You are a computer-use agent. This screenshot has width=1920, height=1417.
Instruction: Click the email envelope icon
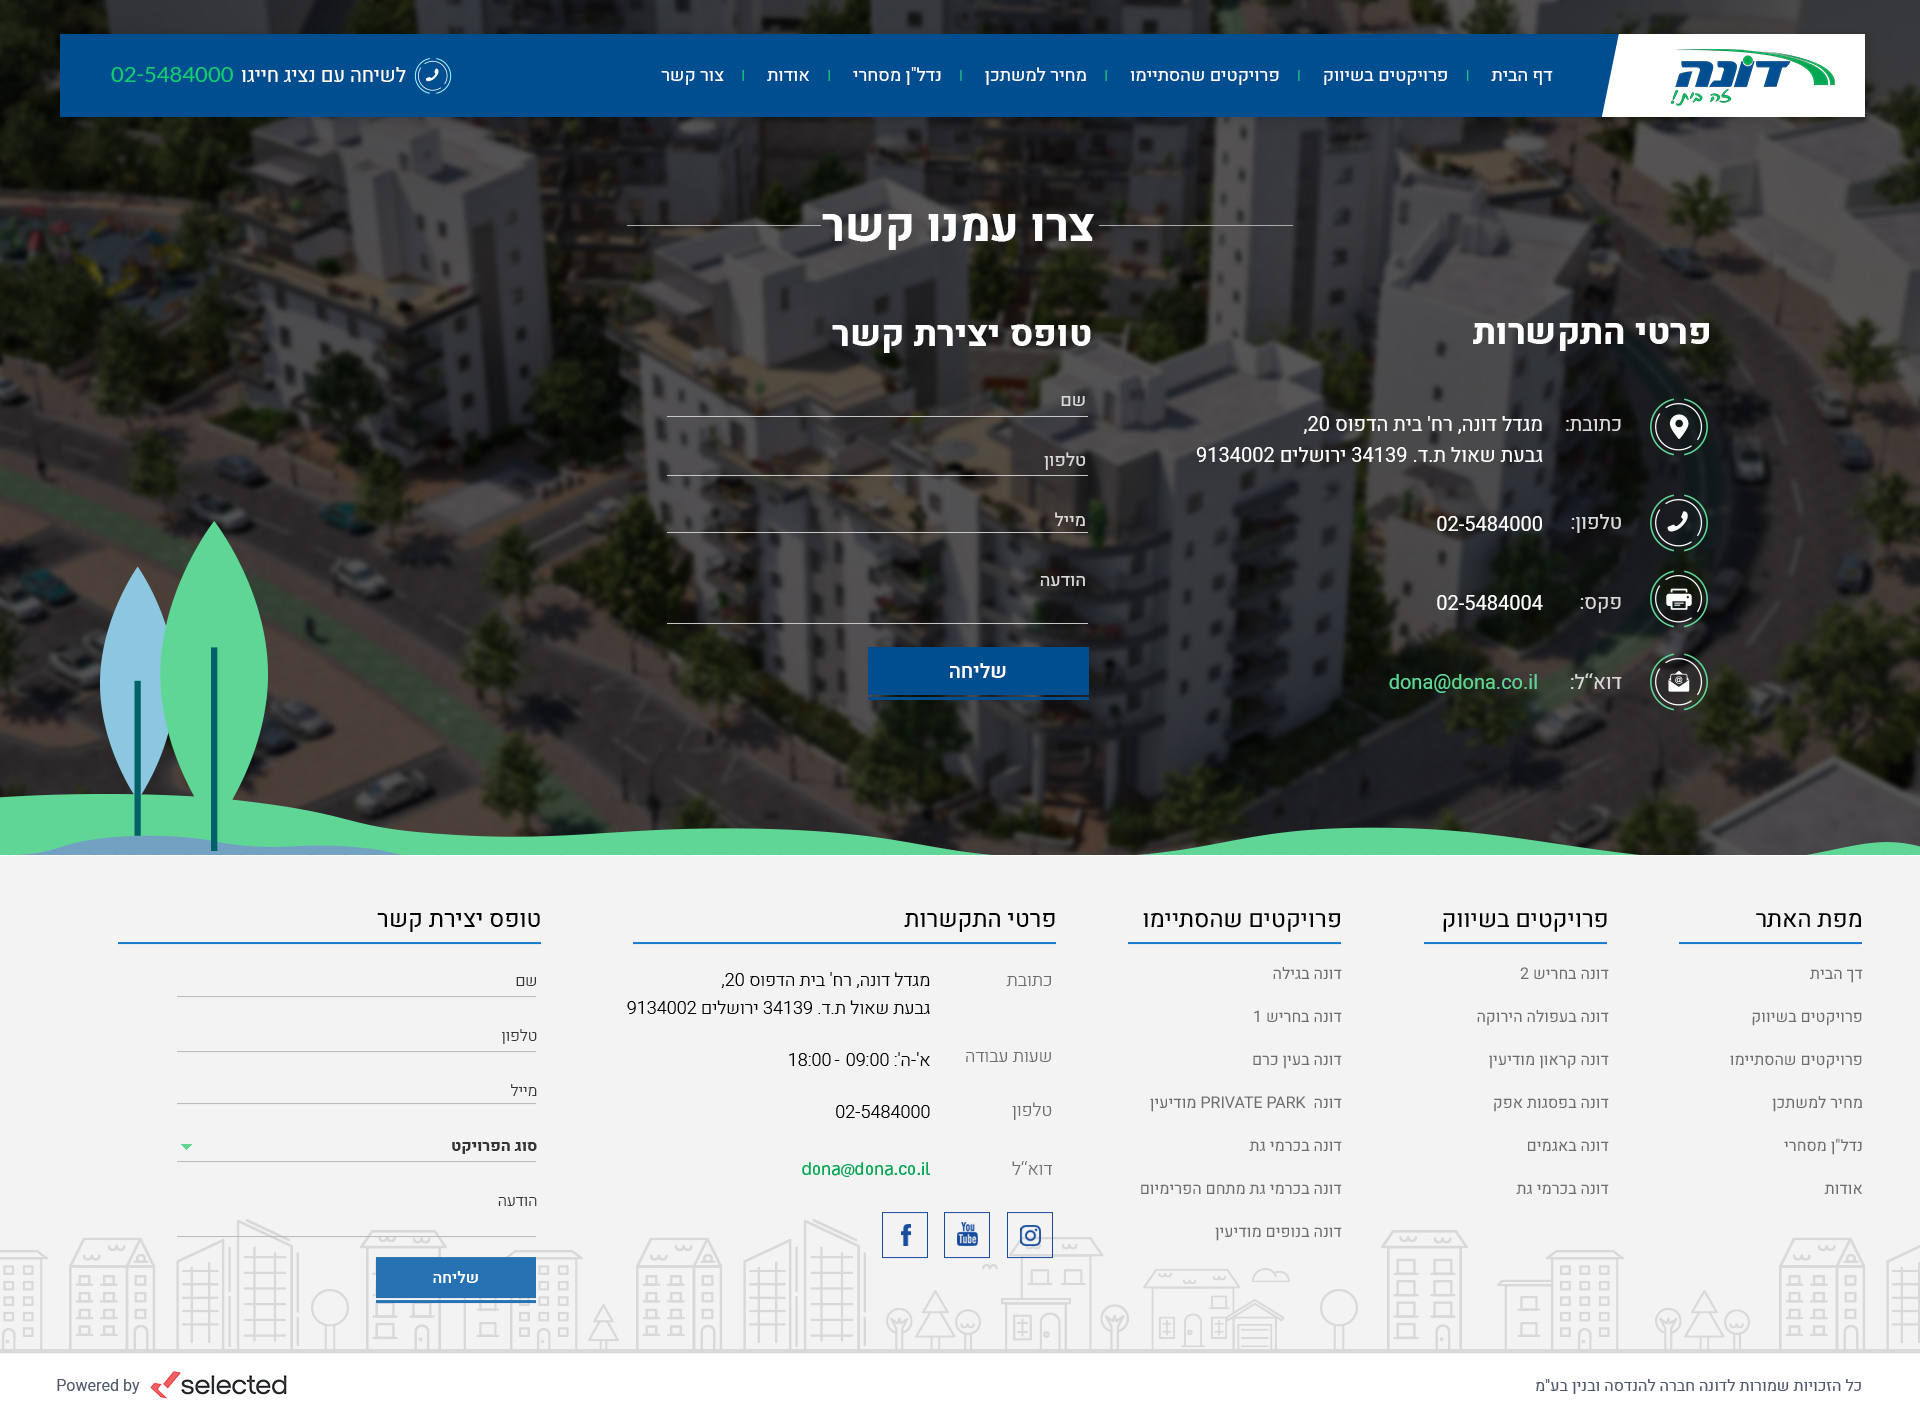(1678, 682)
